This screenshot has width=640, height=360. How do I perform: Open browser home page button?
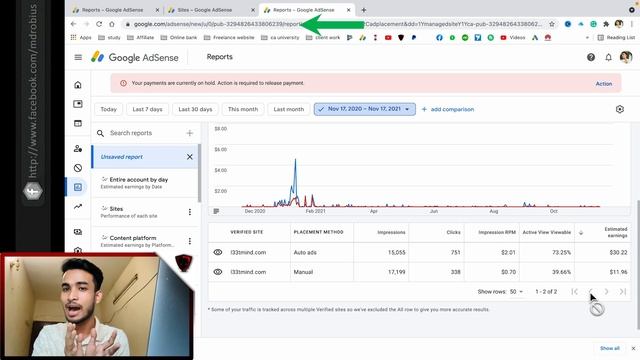(111, 24)
